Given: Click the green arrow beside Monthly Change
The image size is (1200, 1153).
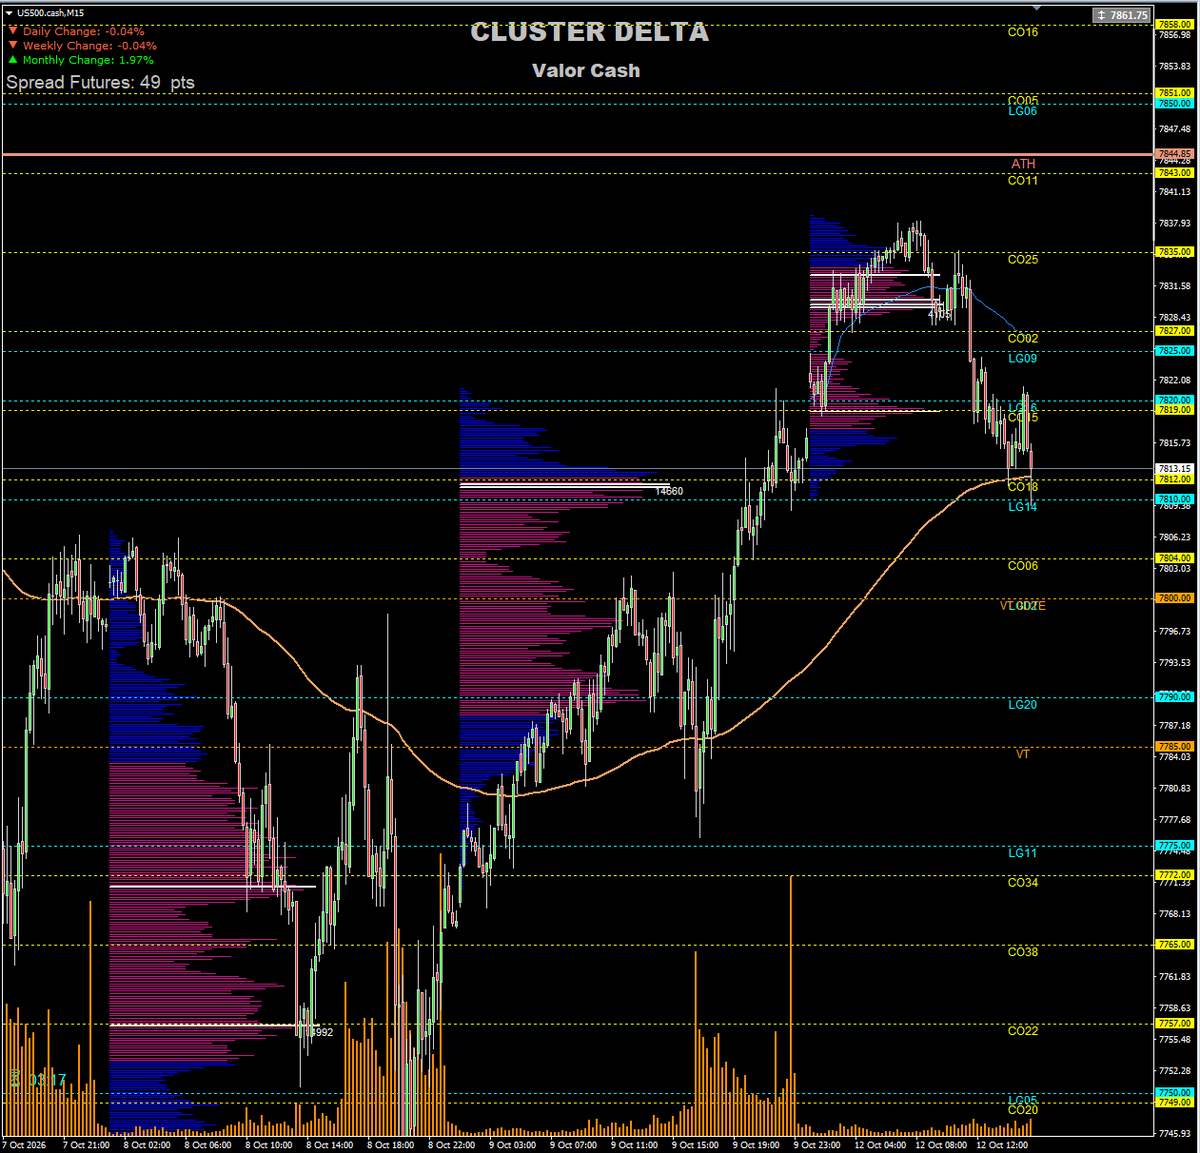Looking at the screenshot, I should [x=13, y=60].
